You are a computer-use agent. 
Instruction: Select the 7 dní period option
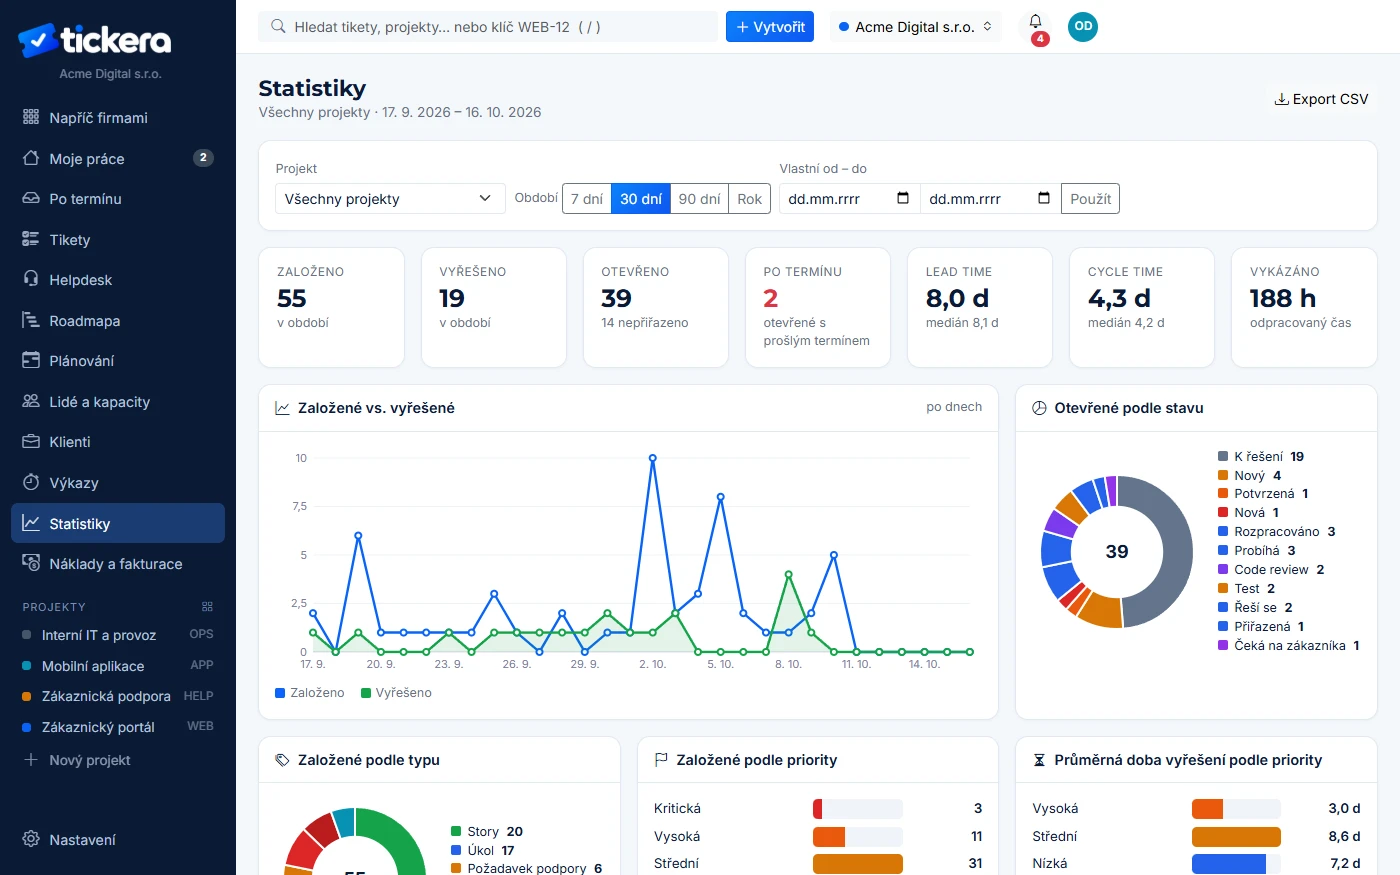[587, 199]
